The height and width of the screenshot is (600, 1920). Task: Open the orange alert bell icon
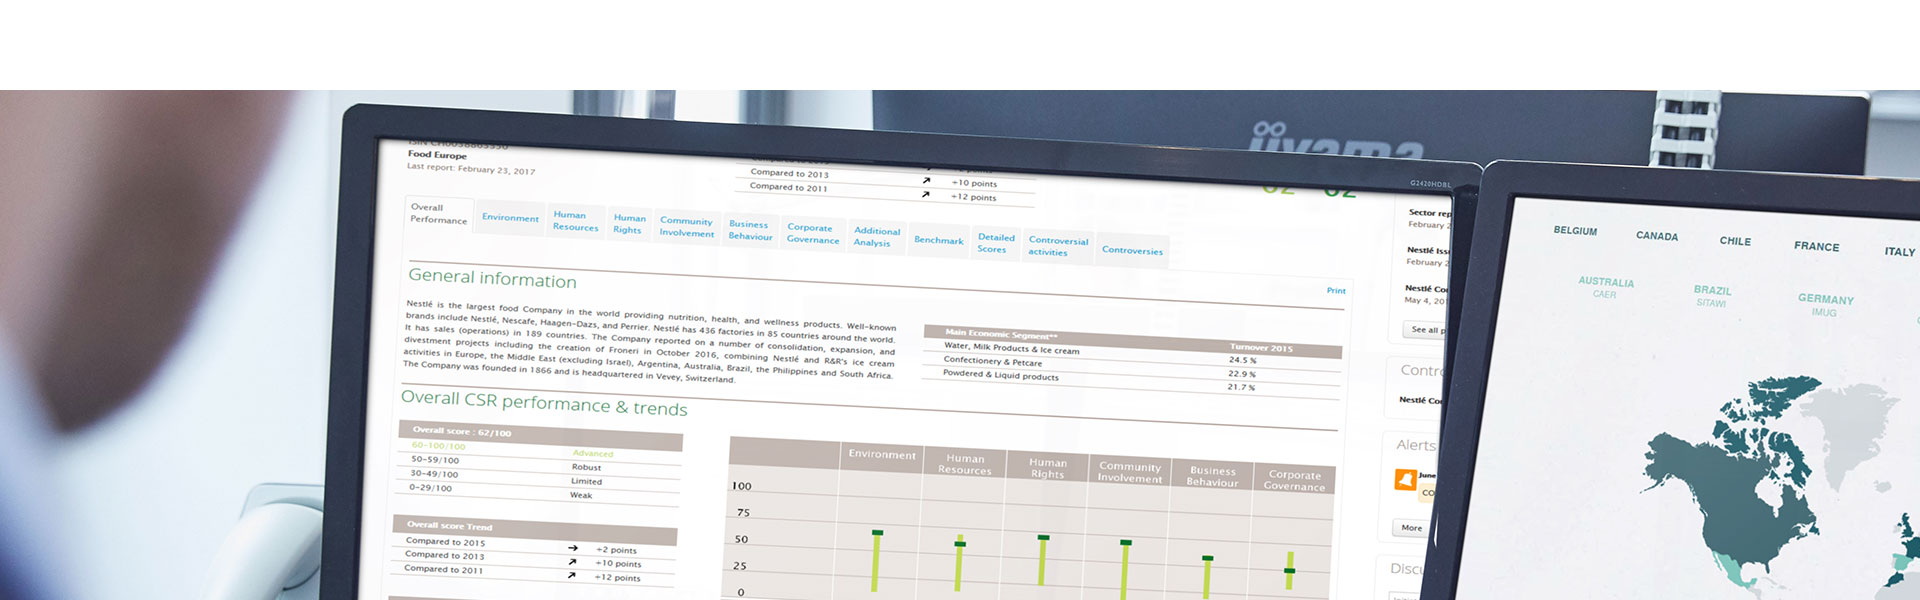tap(1405, 480)
